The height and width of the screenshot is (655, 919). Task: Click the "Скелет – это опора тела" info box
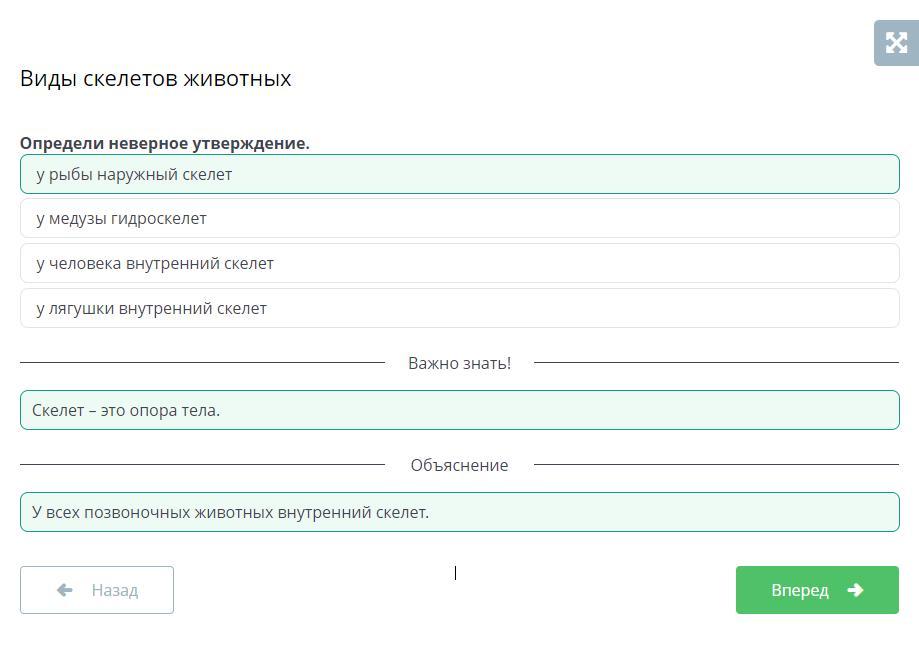459,410
